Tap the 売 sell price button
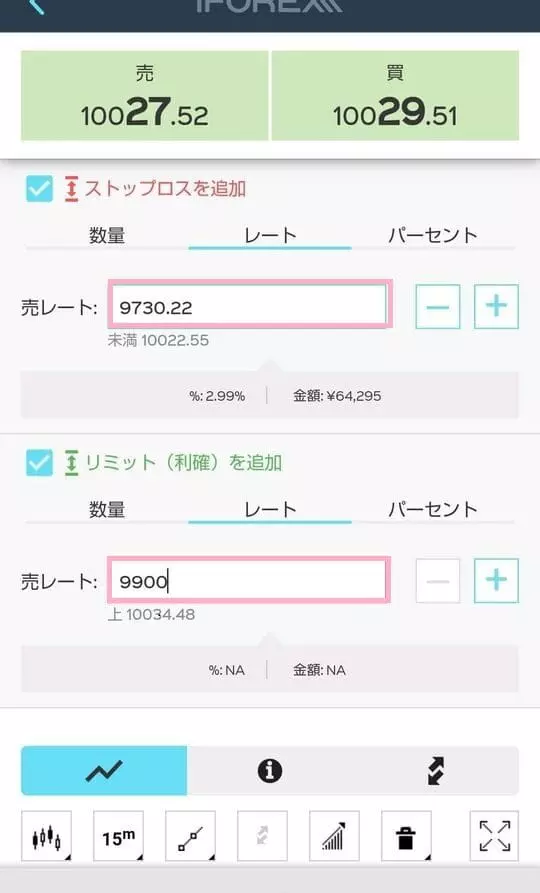This screenshot has height=893, width=540. tap(145, 95)
